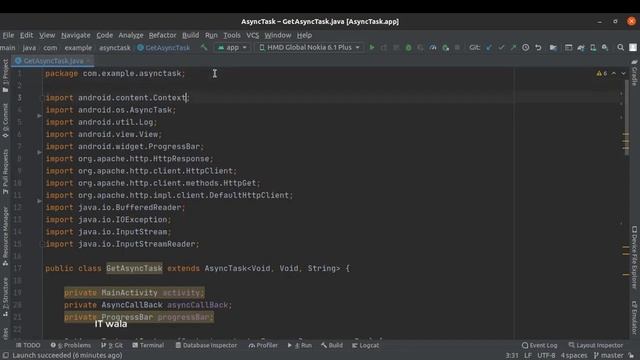Open the Event Log panel
Screen dimensions: 640x360
click(539, 345)
